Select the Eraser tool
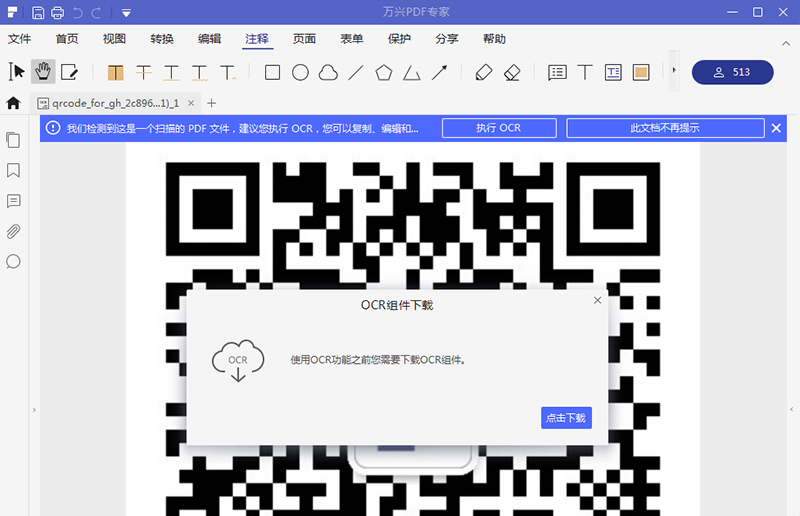This screenshot has width=800, height=516. click(512, 72)
